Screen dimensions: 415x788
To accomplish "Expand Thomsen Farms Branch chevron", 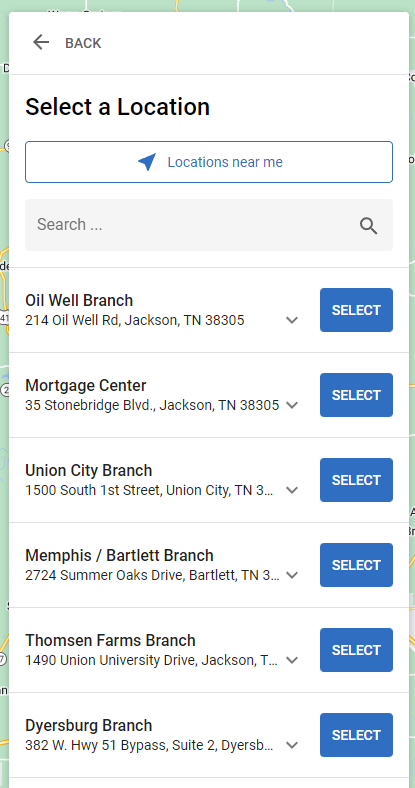I will [x=292, y=660].
